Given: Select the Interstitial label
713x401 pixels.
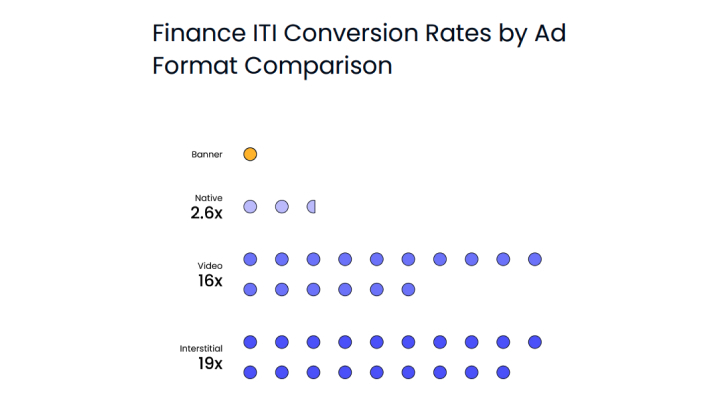Looking at the screenshot, I should (201, 348).
